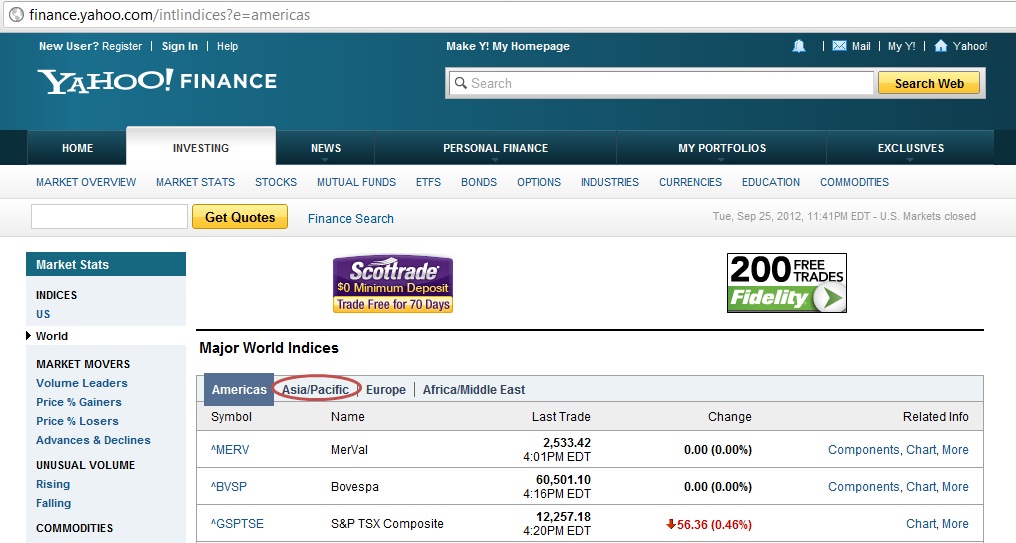Open the Help link
Screen dimensions: 1016x543
[x=227, y=46]
